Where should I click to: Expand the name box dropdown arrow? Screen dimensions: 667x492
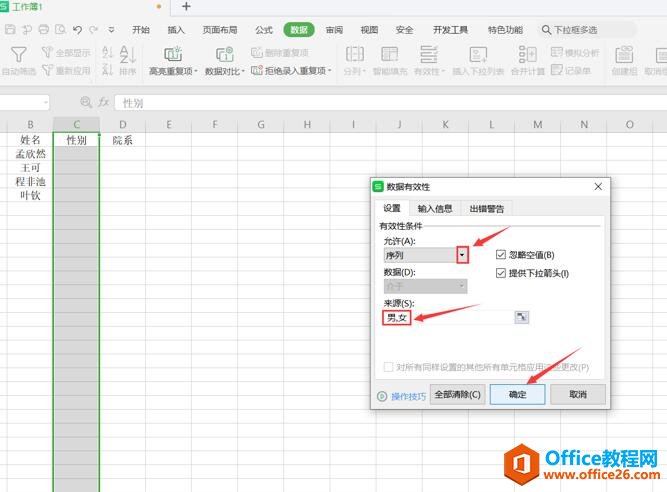click(46, 102)
